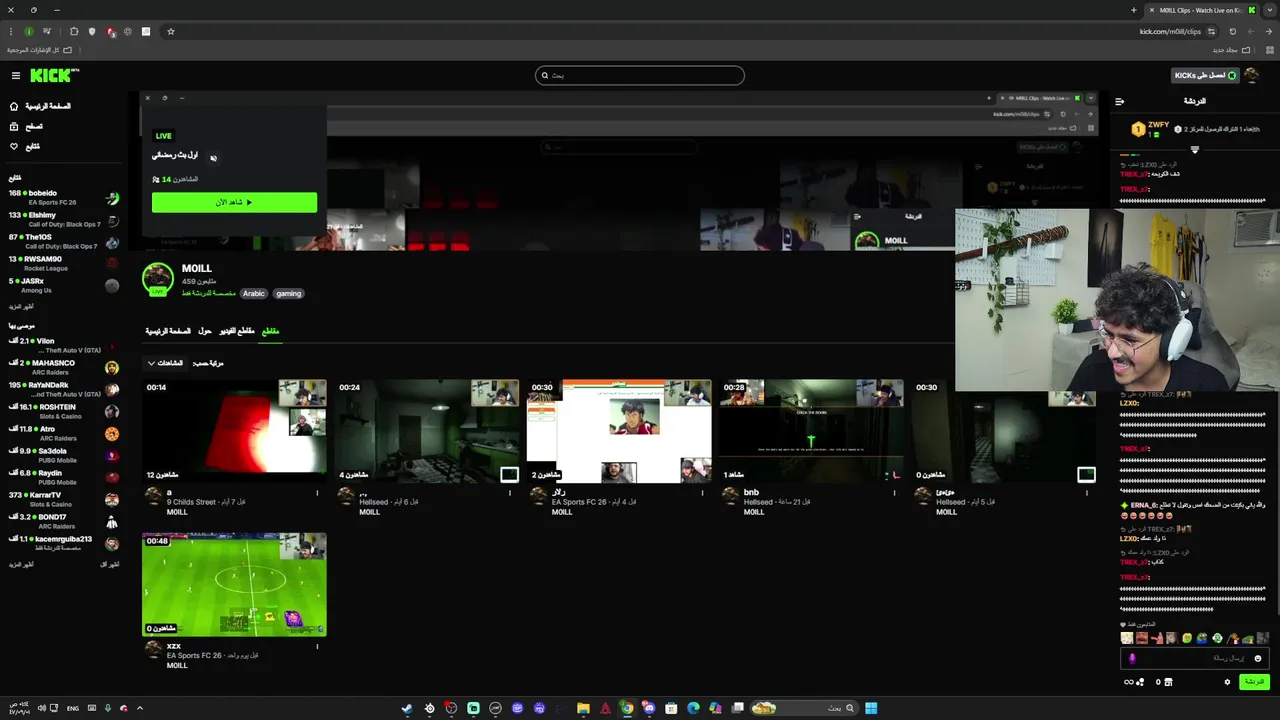Screen dimensions: 1280x720
Task: Bookmark this page with the star icon
Action: (x=171, y=31)
